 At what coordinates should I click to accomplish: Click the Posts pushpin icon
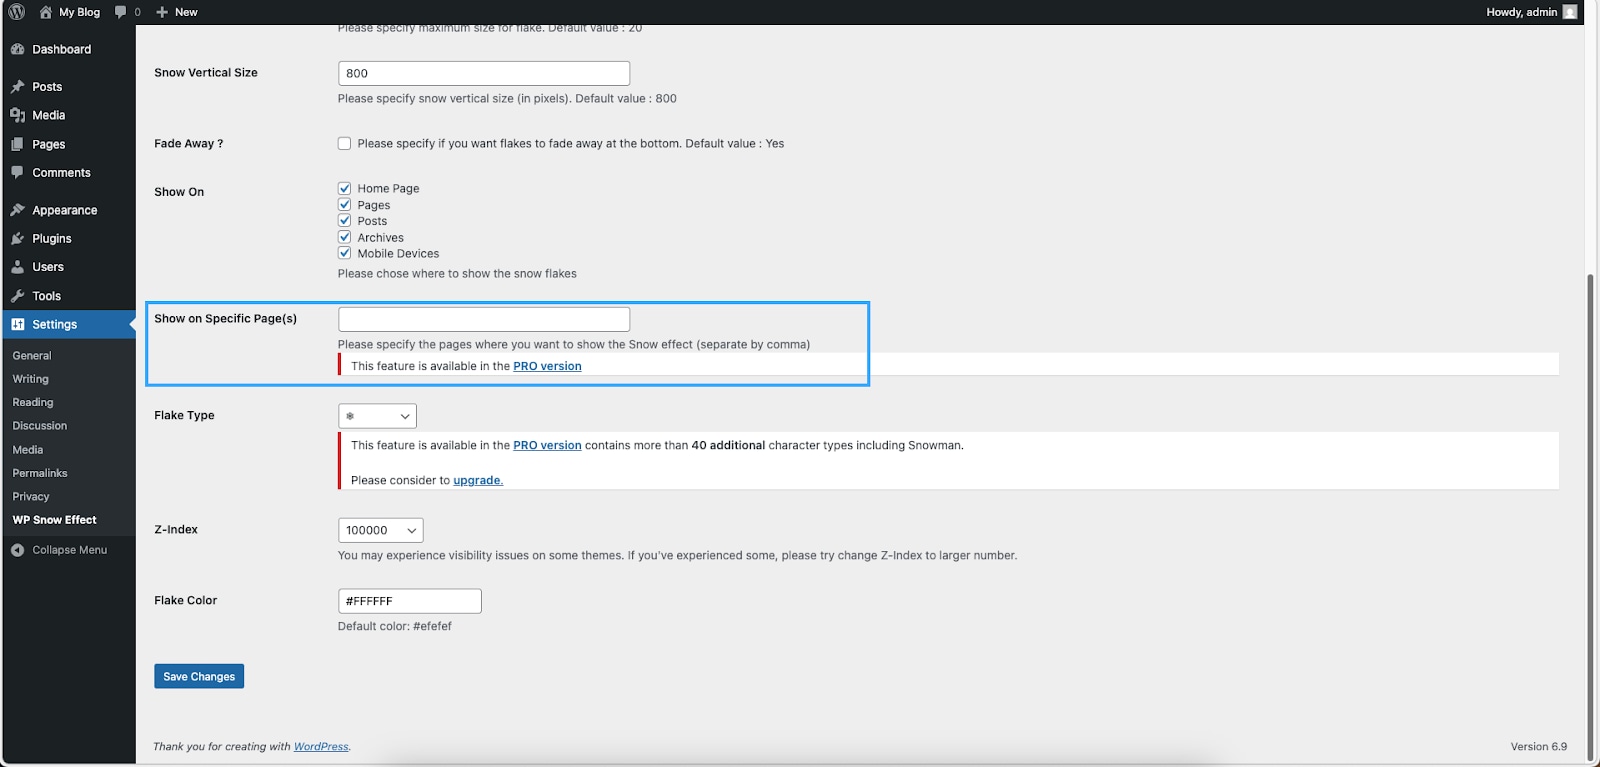17,87
